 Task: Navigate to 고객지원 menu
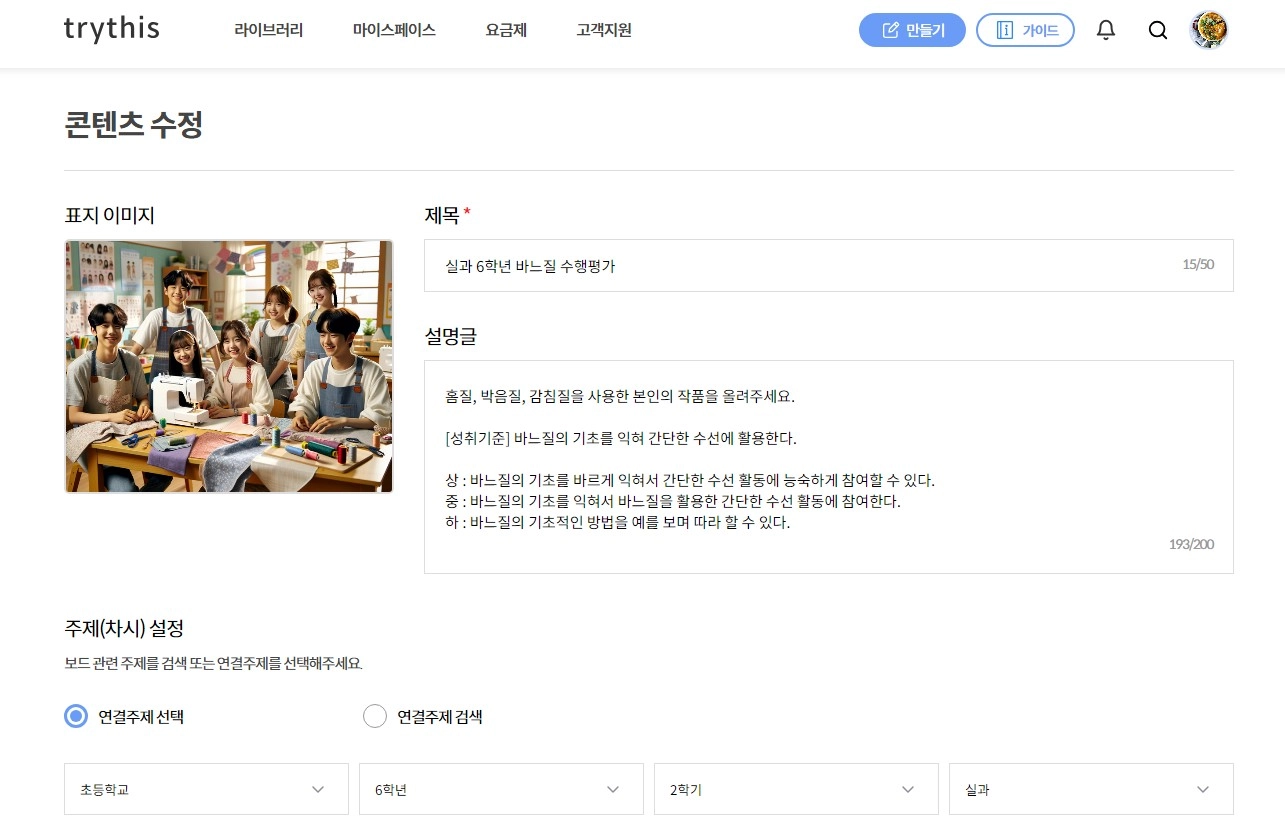coord(604,30)
